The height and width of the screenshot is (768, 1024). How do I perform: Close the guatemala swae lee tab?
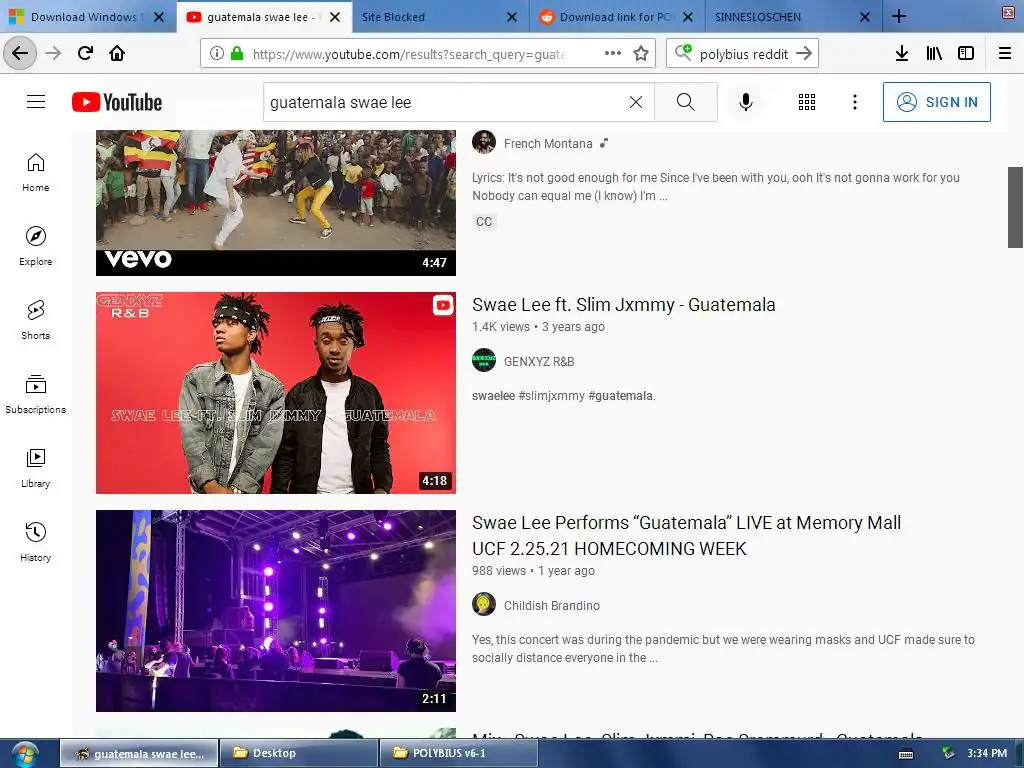click(335, 17)
